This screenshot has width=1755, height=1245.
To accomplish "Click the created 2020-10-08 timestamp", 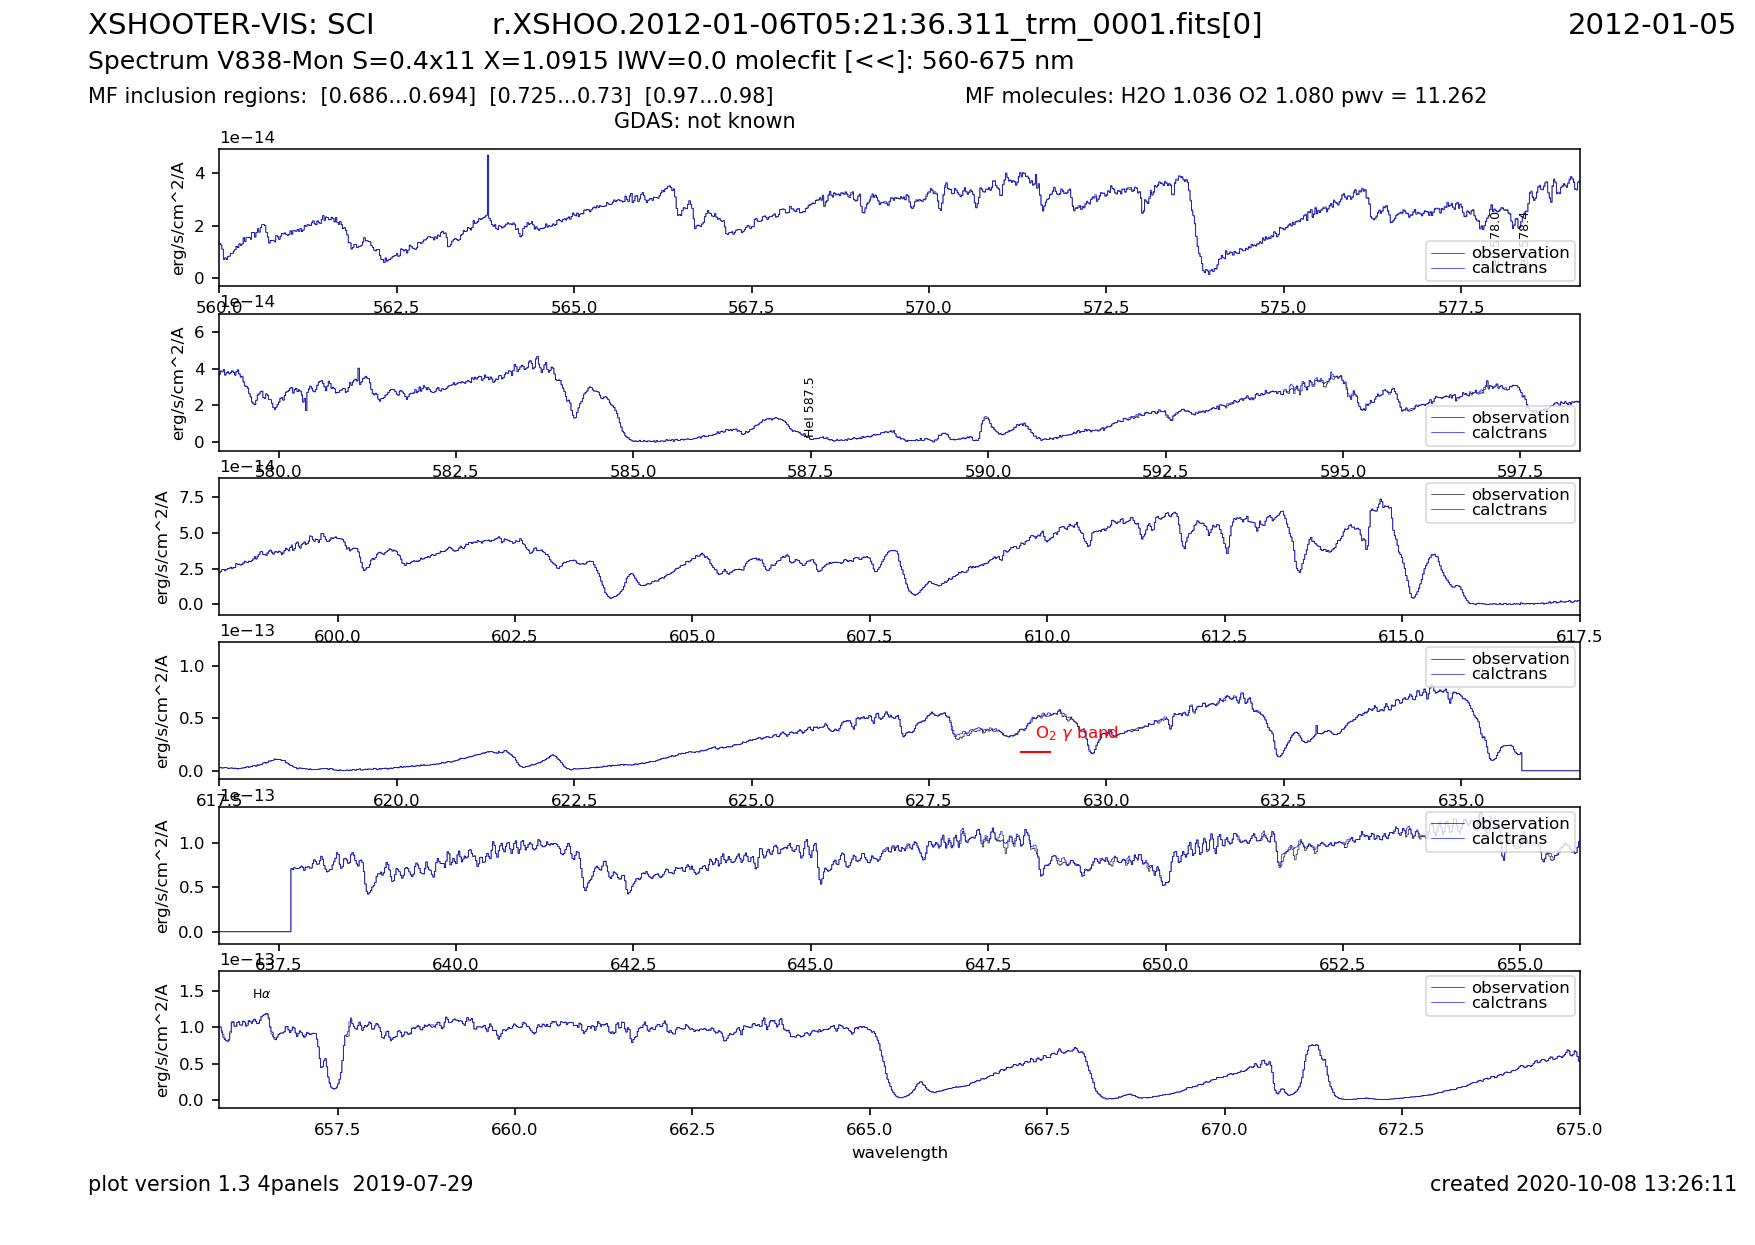I will [1582, 1184].
